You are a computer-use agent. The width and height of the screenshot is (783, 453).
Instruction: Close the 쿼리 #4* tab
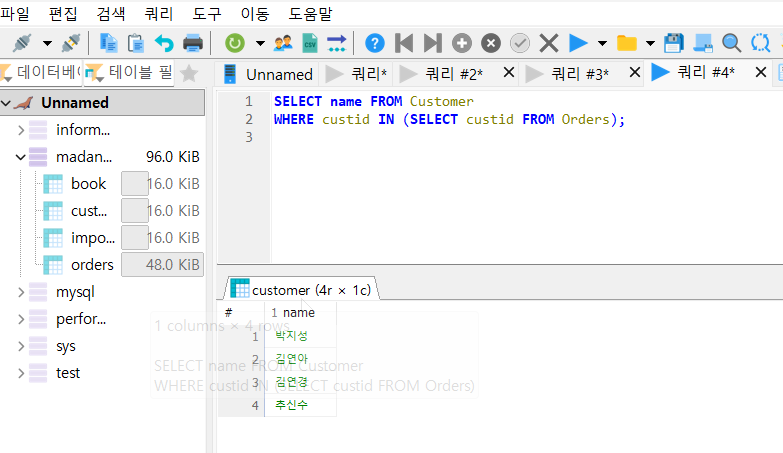pos(761,72)
